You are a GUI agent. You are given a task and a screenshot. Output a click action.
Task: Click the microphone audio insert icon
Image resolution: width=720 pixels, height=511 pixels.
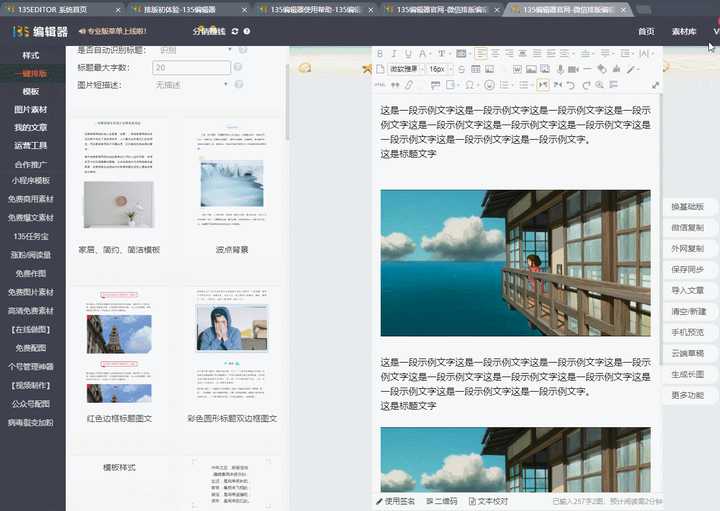click(560, 69)
